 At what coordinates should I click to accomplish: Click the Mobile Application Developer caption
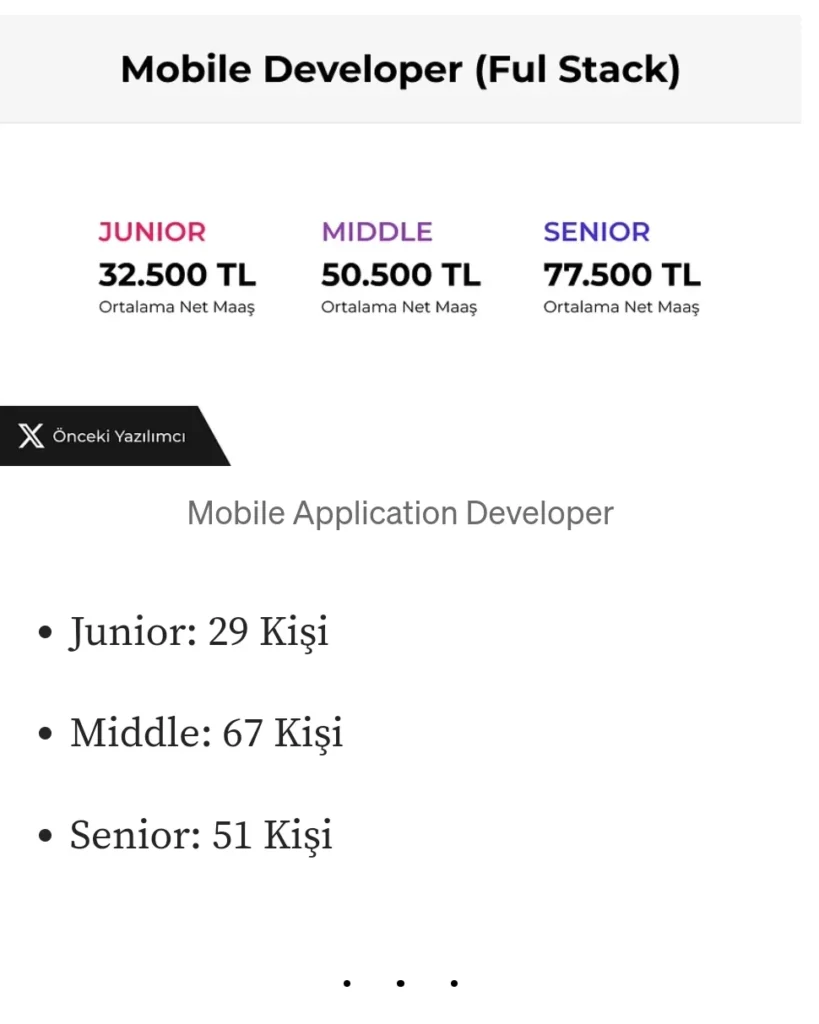[x=400, y=513]
